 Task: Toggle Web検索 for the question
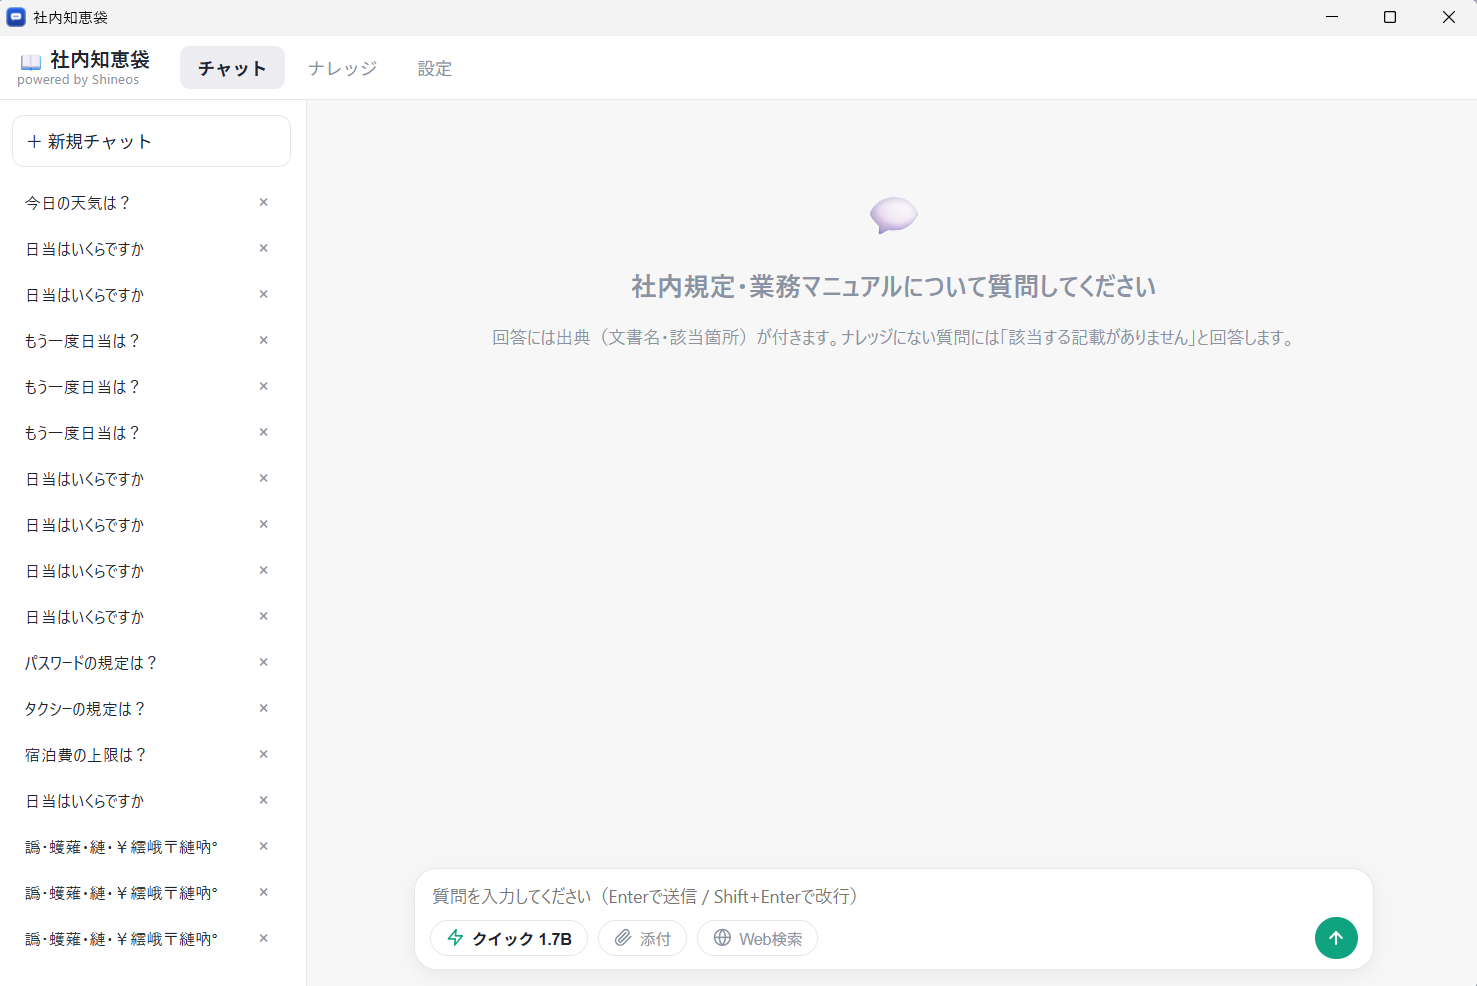(757, 938)
